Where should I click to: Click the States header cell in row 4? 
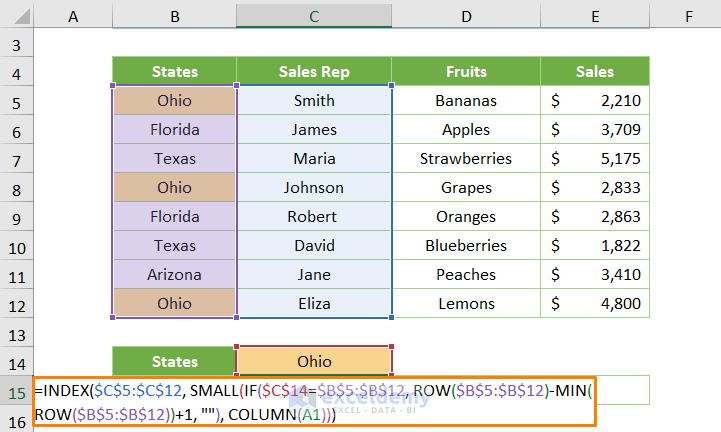[175, 72]
